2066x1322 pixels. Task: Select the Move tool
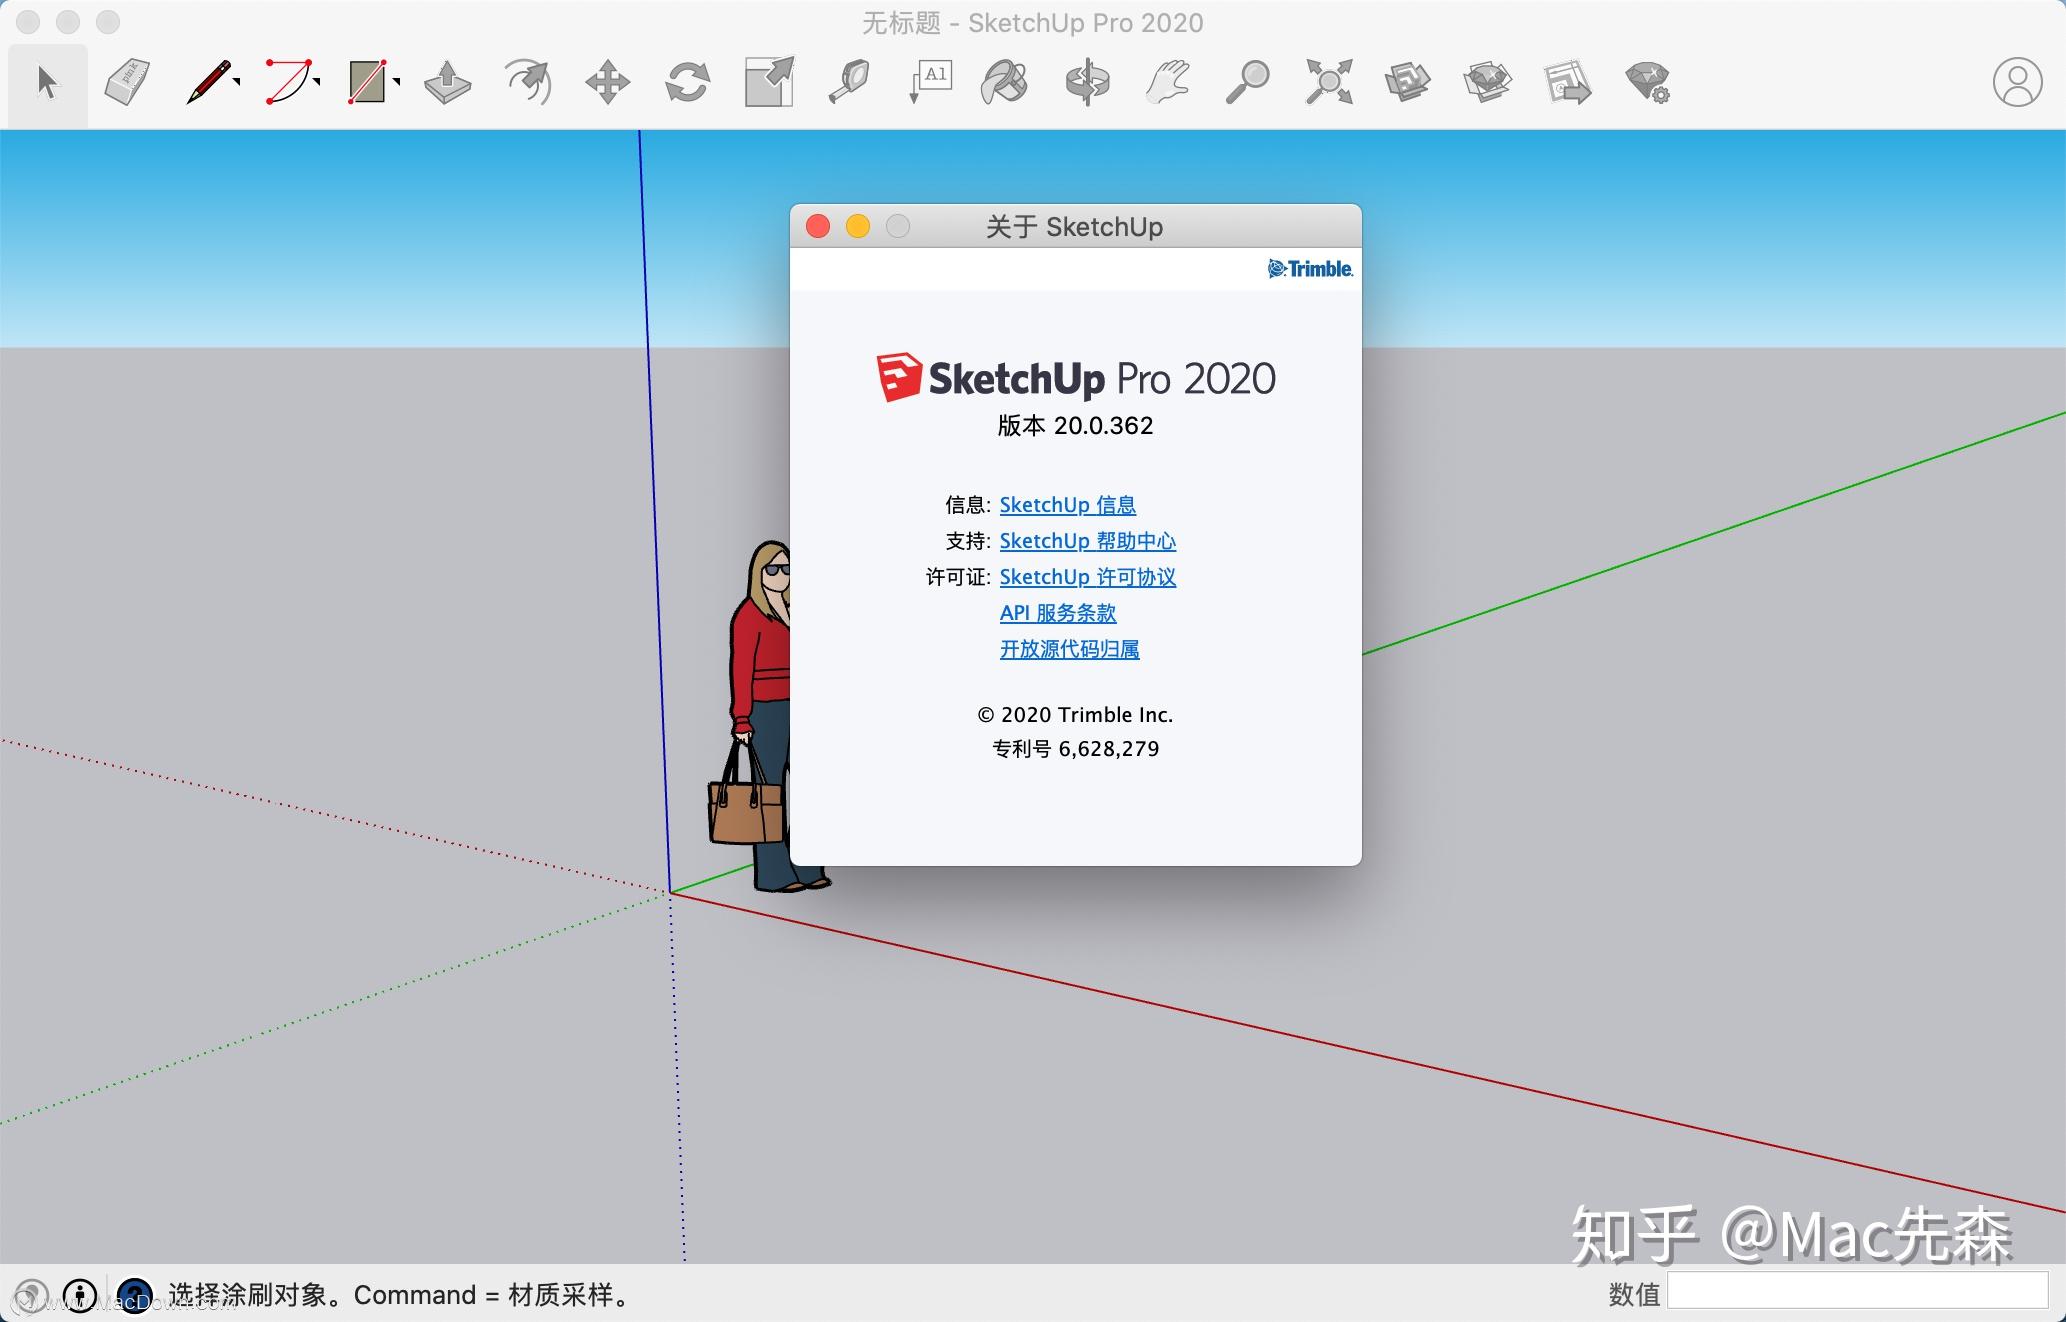coord(607,82)
